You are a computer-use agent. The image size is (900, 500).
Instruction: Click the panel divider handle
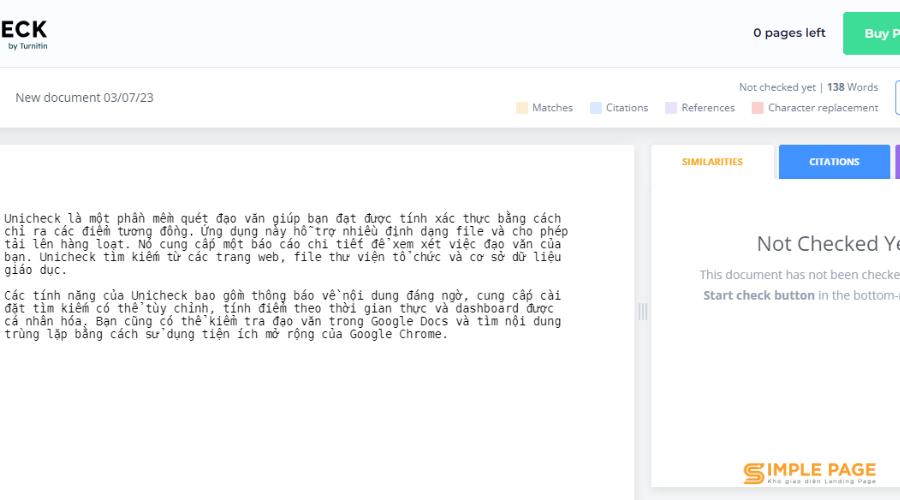(x=643, y=312)
